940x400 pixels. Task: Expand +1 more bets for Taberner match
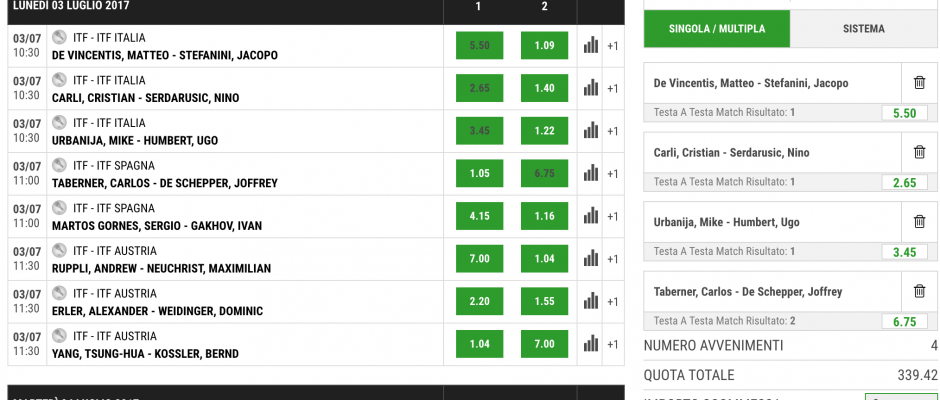(x=612, y=174)
